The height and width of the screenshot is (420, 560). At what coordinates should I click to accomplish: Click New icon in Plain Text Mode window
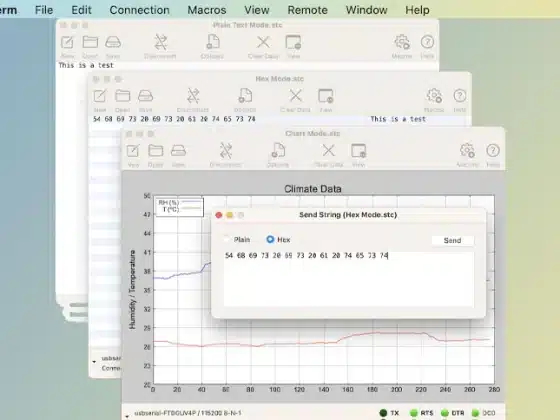pyautogui.click(x=67, y=42)
